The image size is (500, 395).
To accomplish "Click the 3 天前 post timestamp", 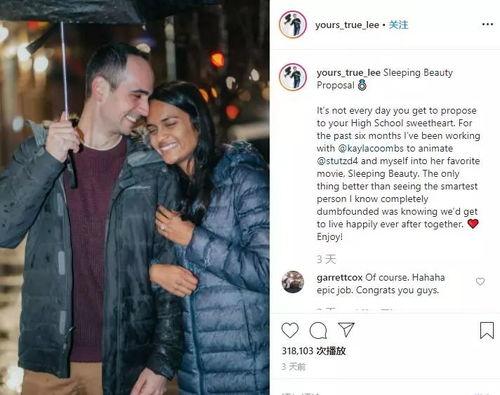I will 293,367.
